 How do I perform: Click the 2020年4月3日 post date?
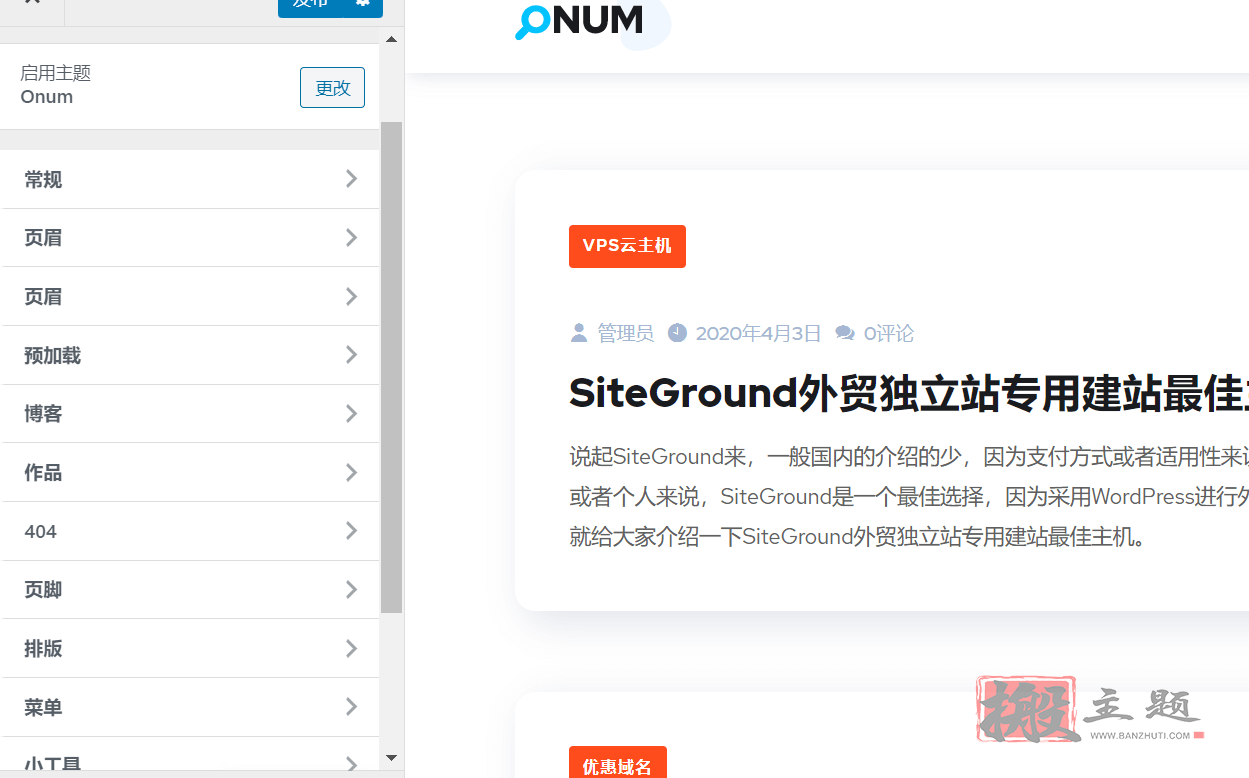pos(758,333)
